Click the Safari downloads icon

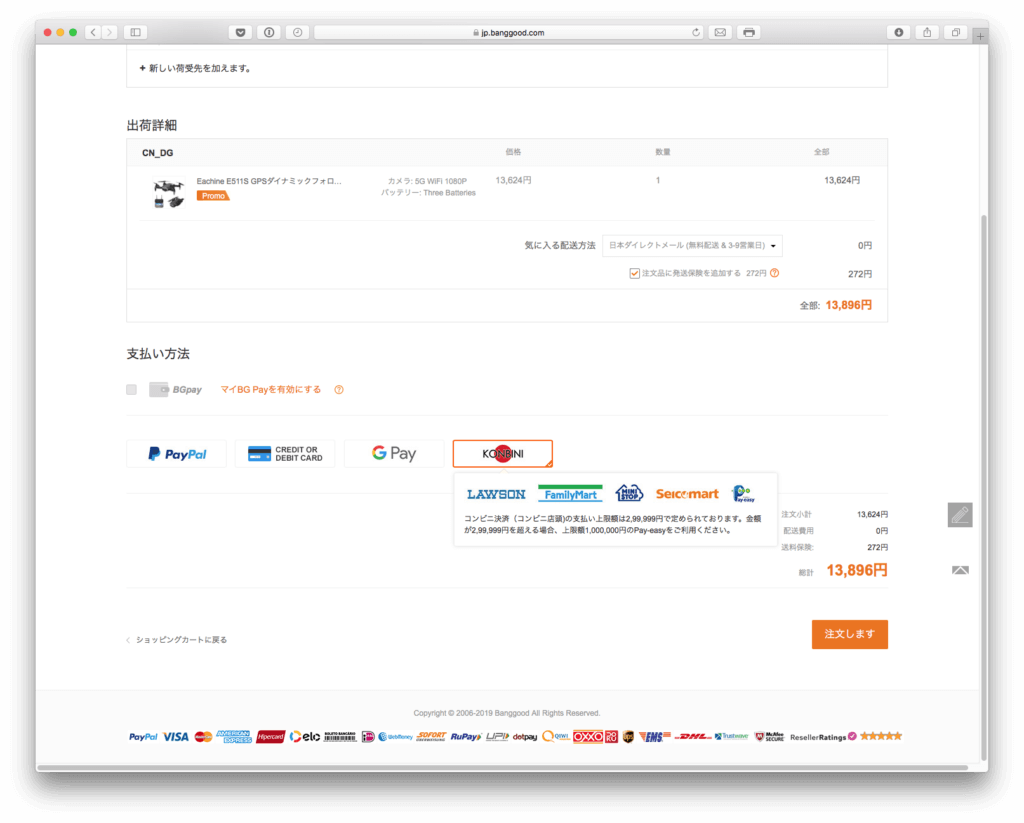898,32
